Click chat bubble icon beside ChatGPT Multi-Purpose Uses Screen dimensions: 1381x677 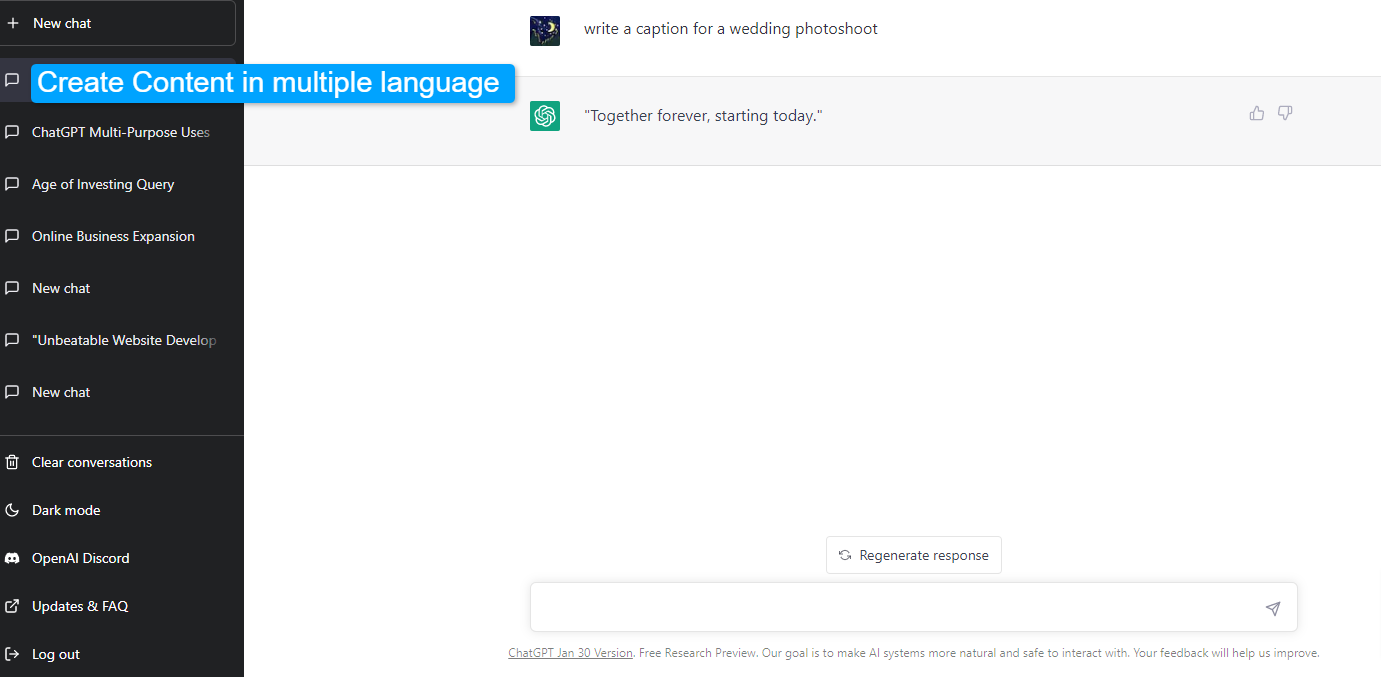pos(12,132)
